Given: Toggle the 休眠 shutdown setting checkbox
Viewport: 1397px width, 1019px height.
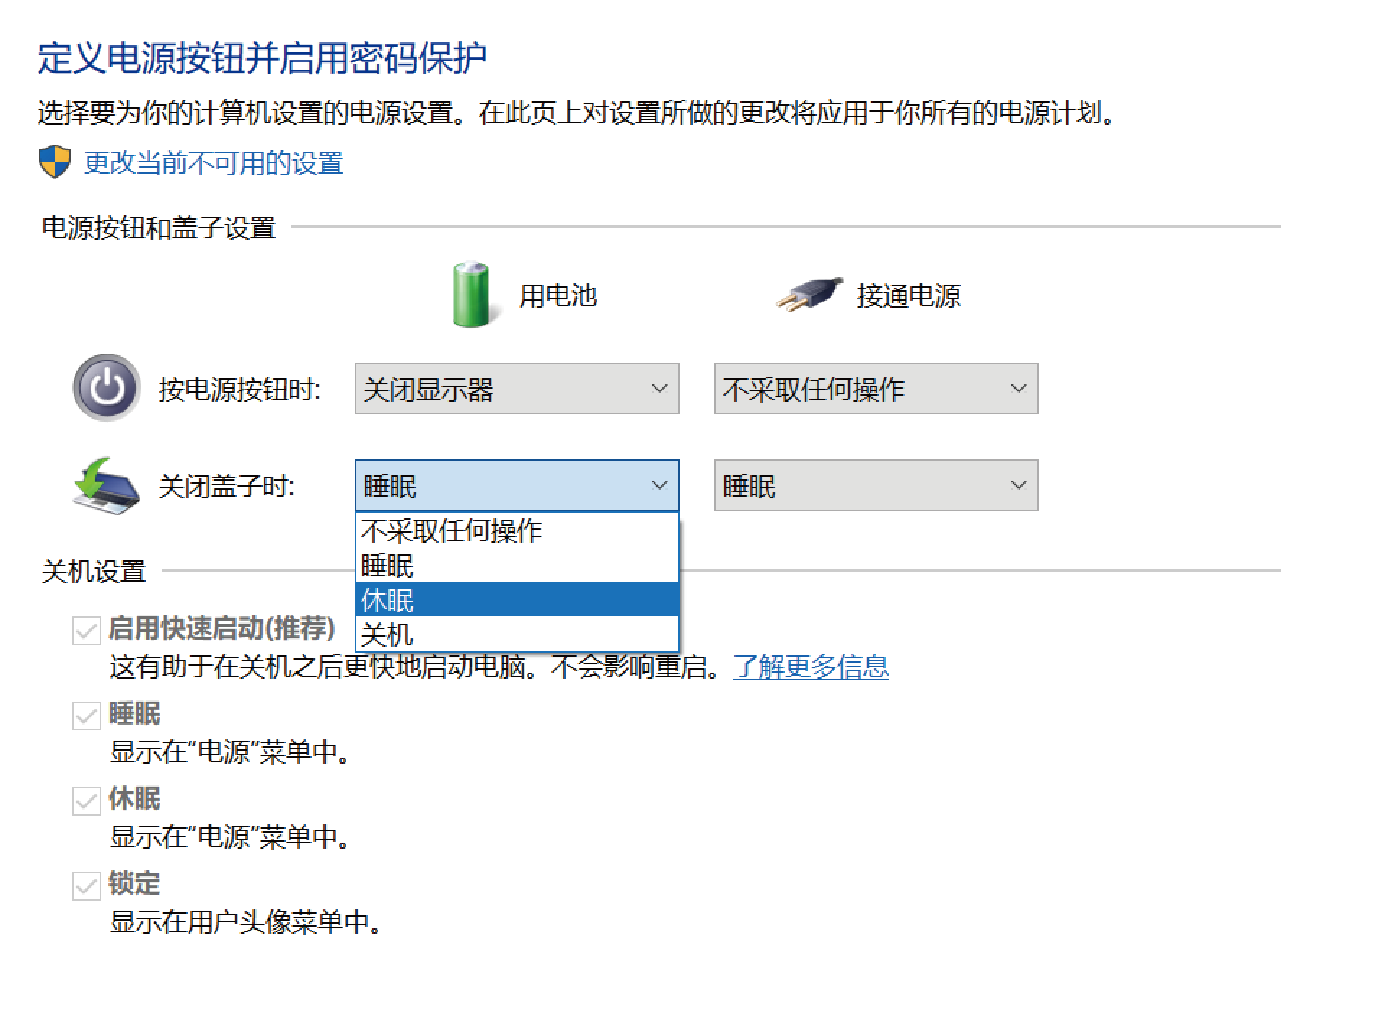Looking at the screenshot, I should pos(87,800).
